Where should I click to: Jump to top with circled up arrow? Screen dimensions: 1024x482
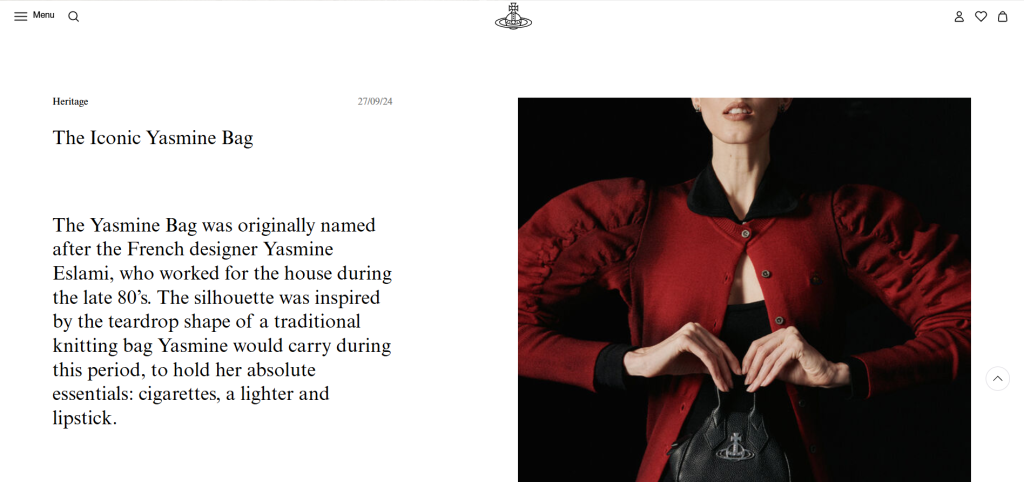pos(997,378)
